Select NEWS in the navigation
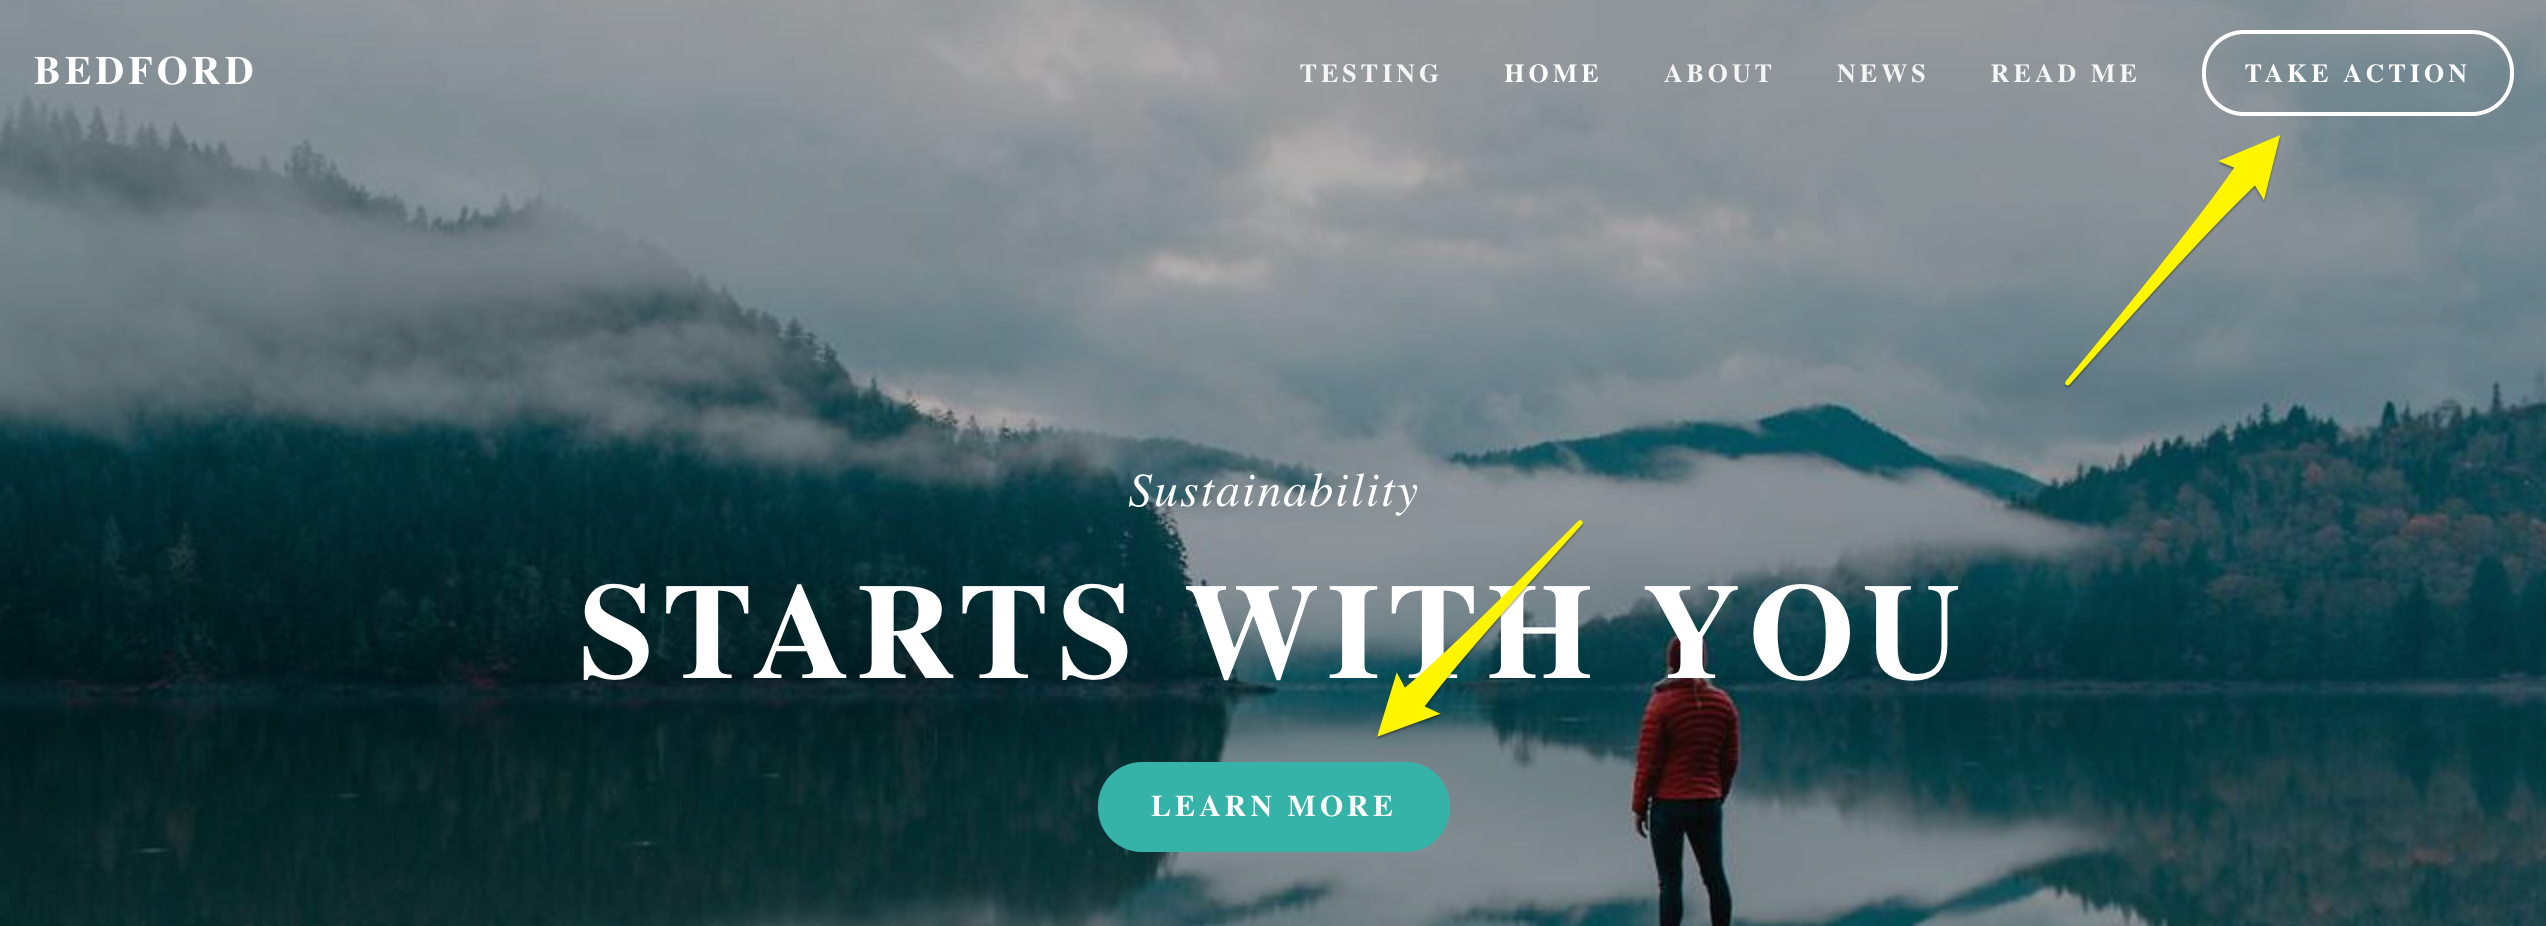This screenshot has height=926, width=2546. pyautogui.click(x=1882, y=73)
